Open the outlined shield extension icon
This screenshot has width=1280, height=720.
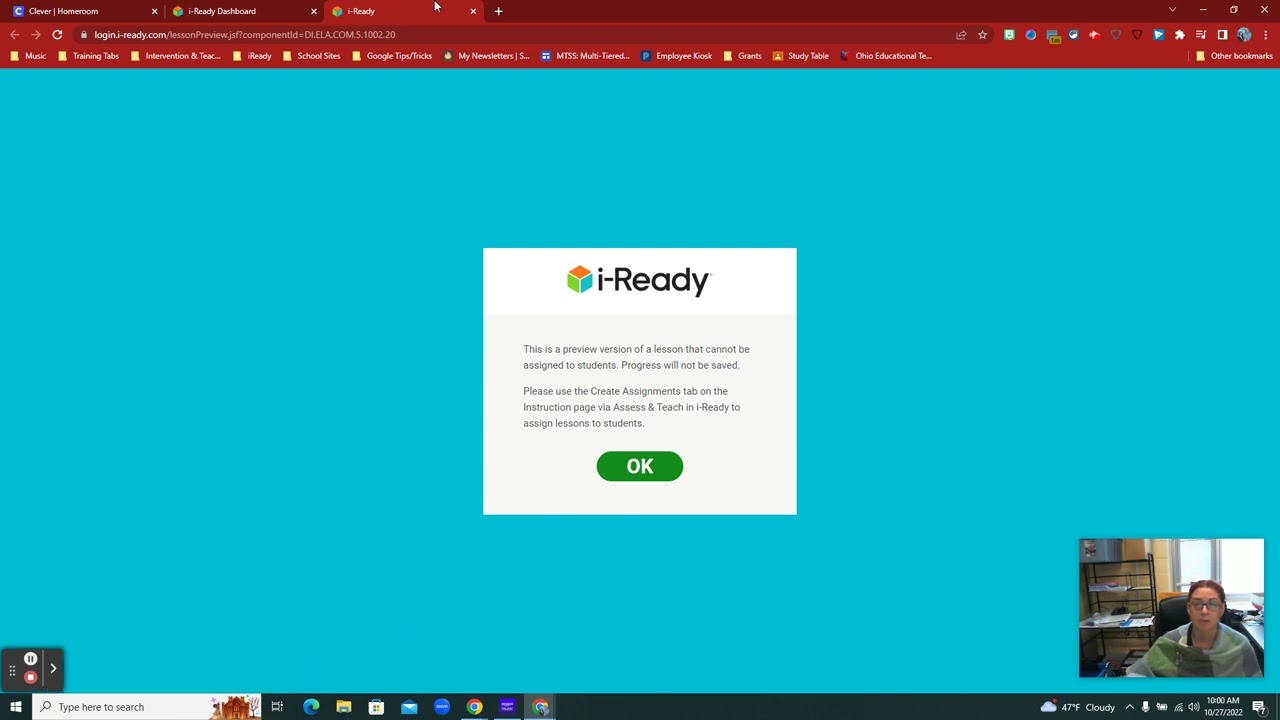(x=1116, y=35)
